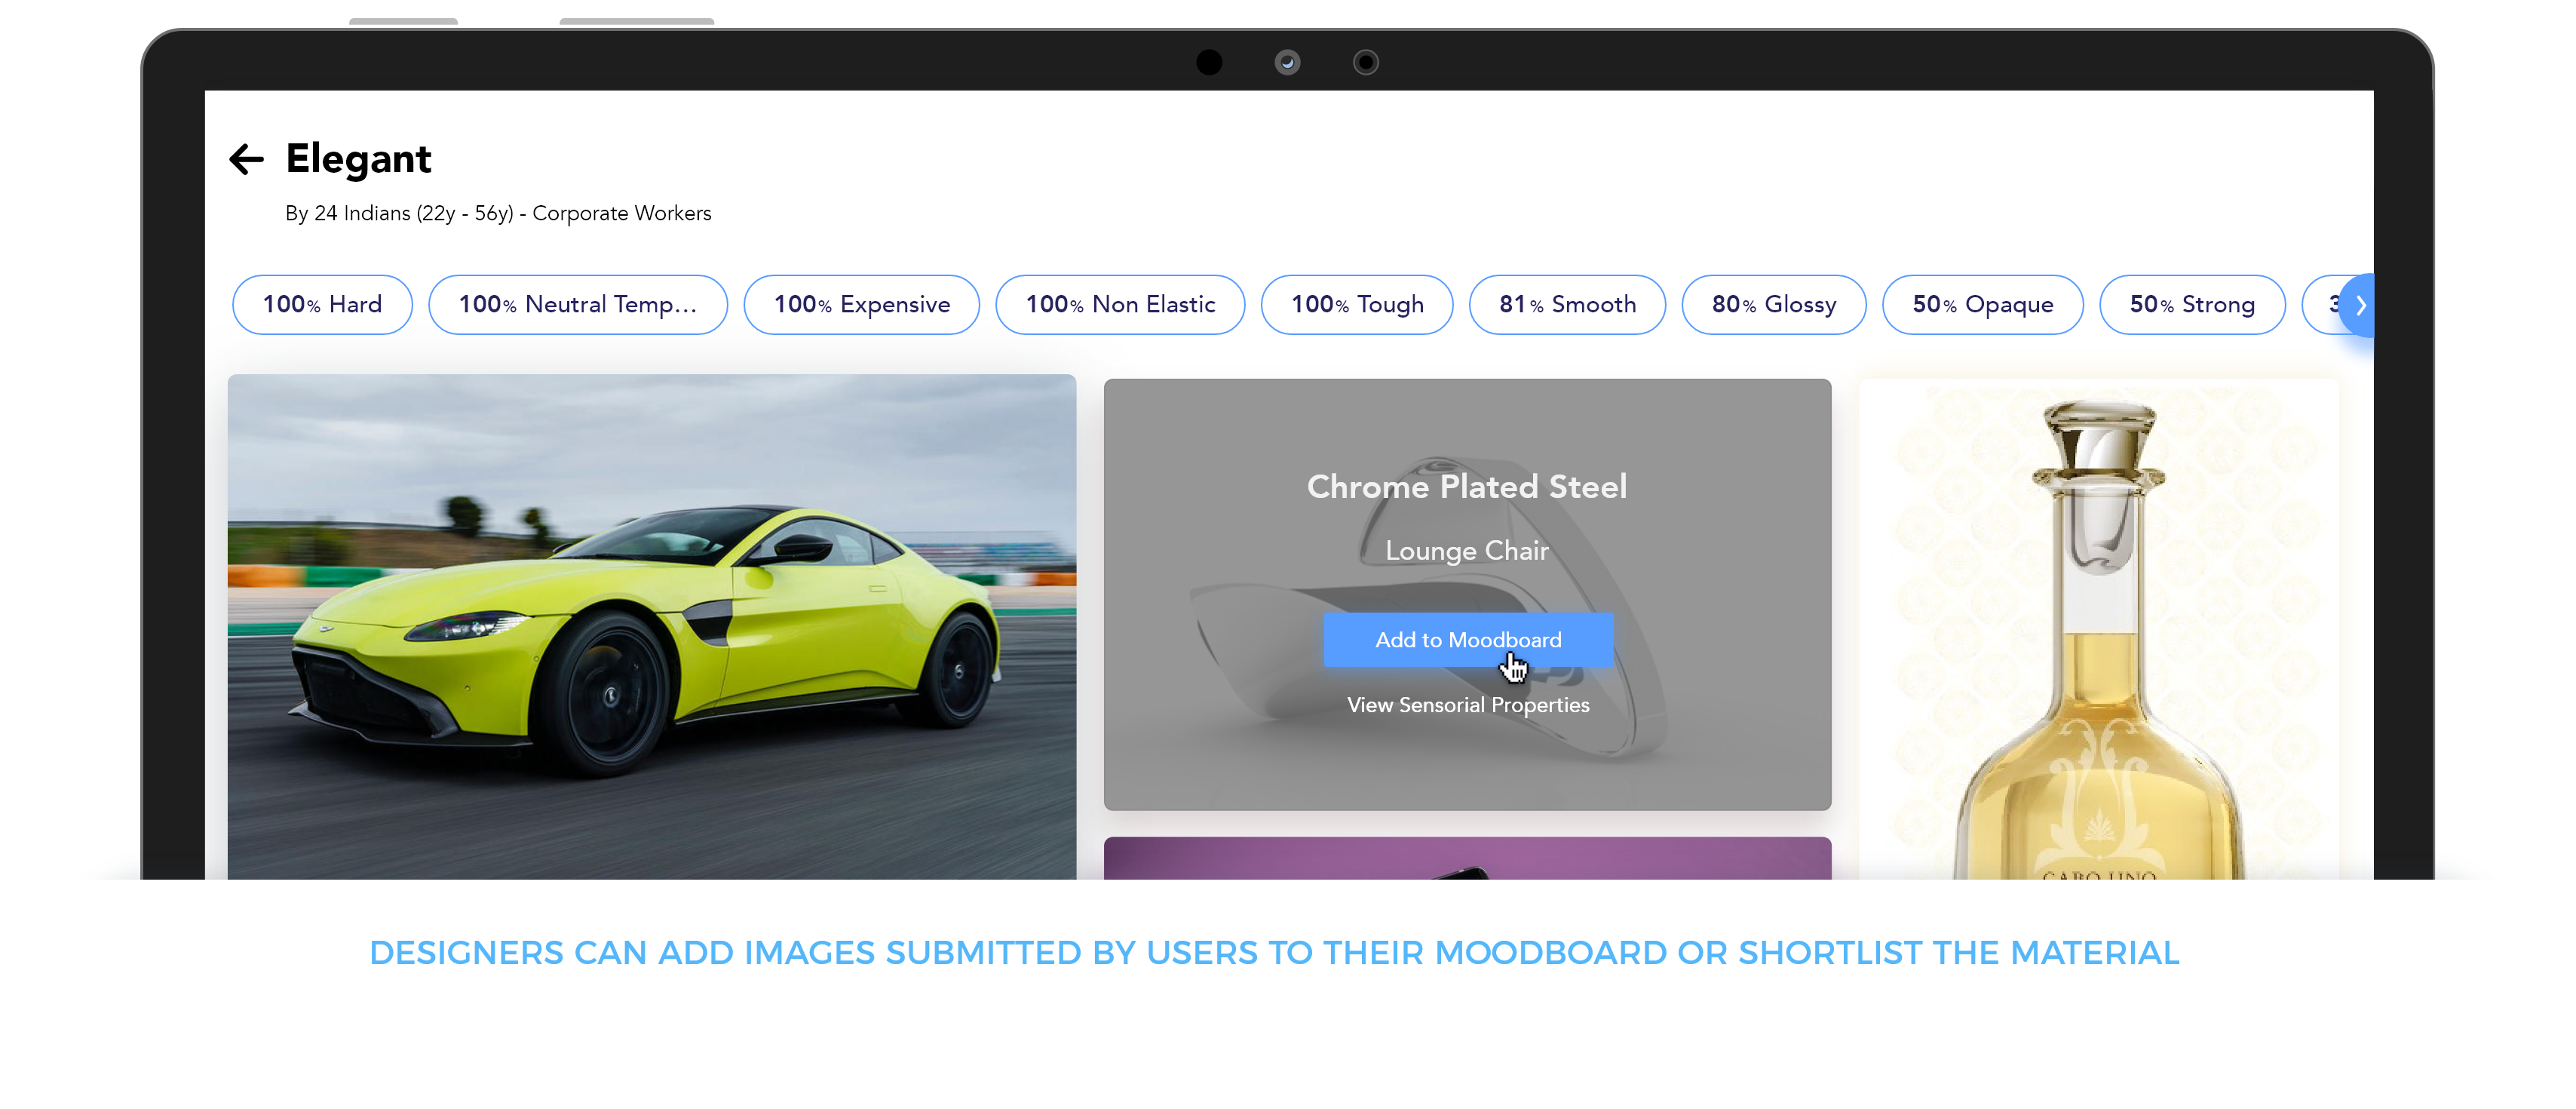Click the Lounge Chair label
The height and width of the screenshot is (1109, 2576).
(1466, 551)
